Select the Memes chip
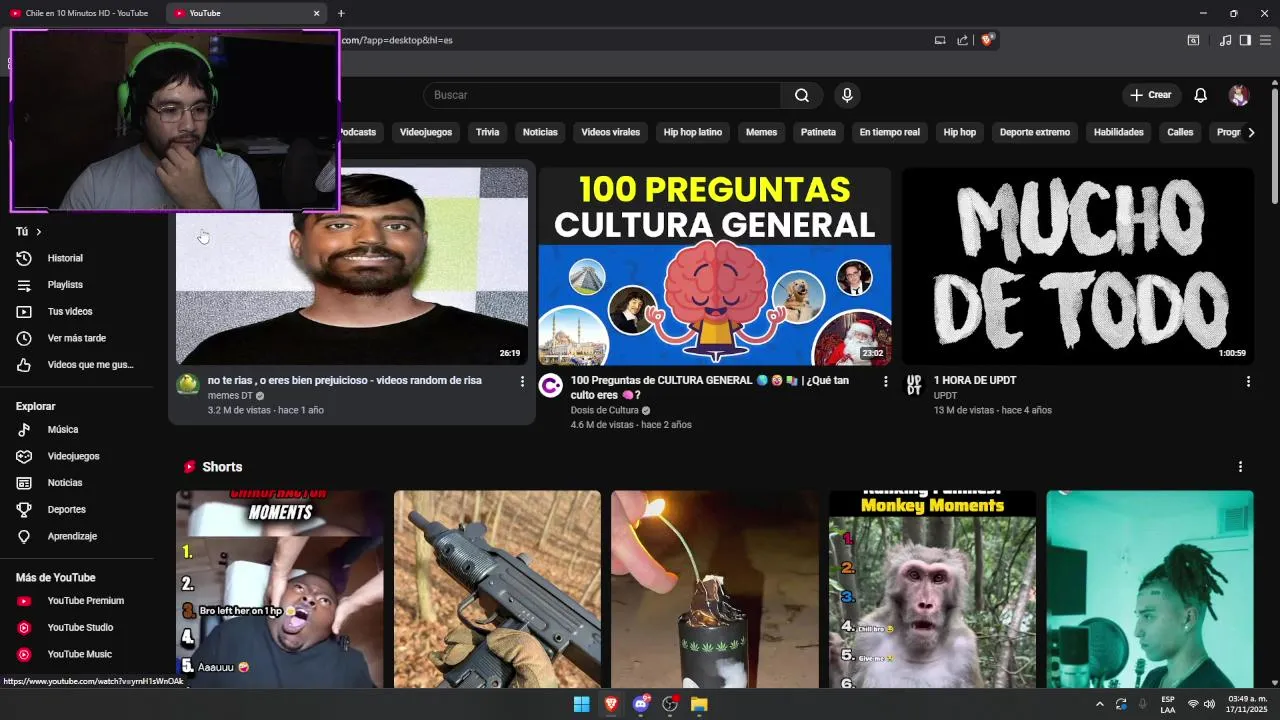 761,132
